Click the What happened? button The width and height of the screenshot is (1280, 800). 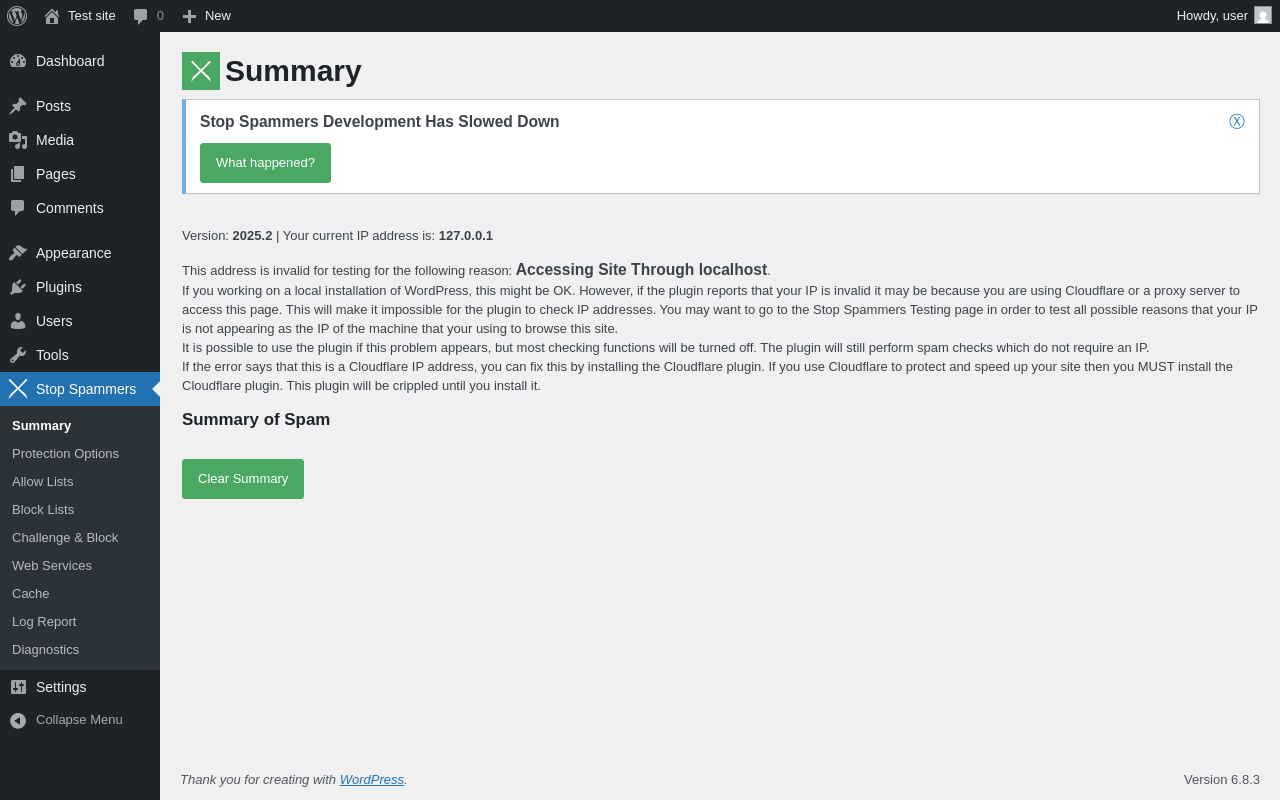(x=265, y=163)
